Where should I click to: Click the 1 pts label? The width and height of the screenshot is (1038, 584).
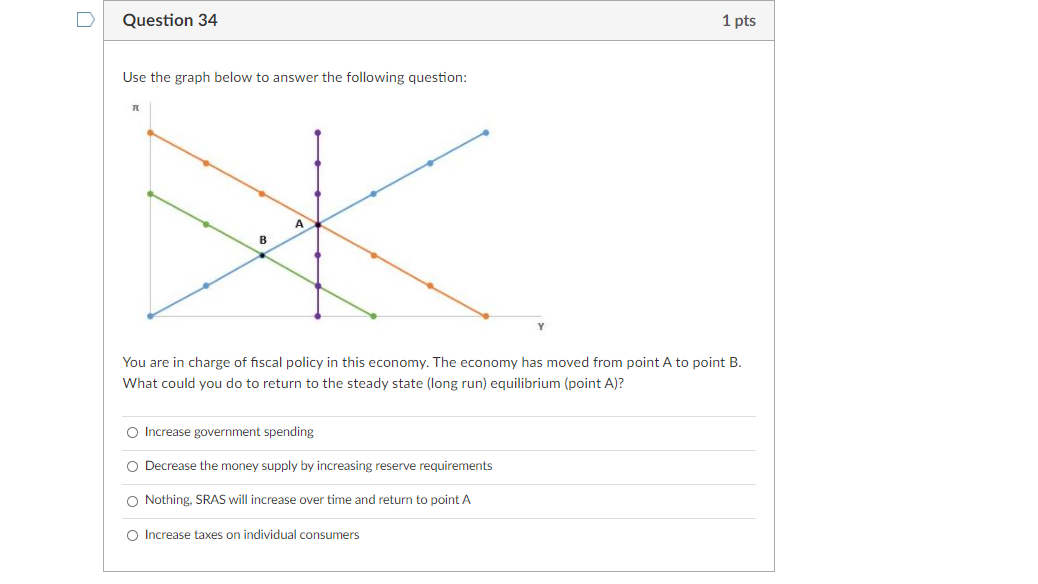pos(739,21)
